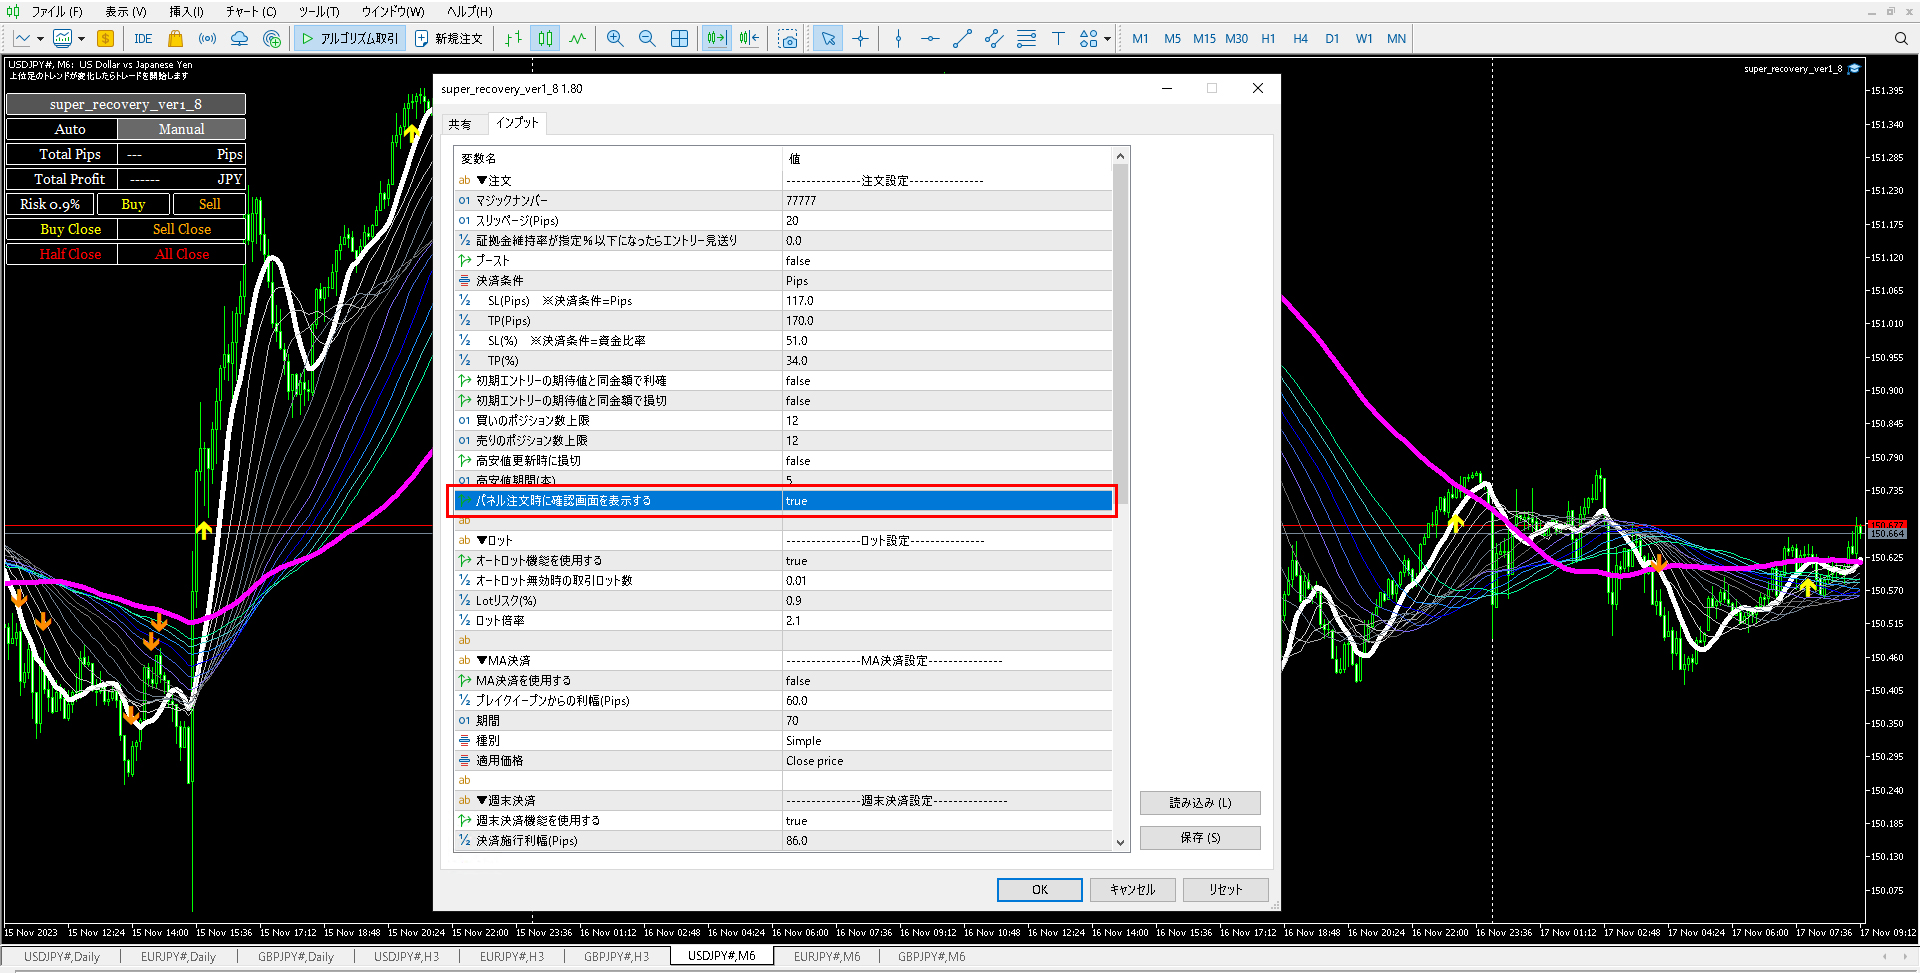Open the IDE editor
The width and height of the screenshot is (1920, 973).
[x=143, y=39]
